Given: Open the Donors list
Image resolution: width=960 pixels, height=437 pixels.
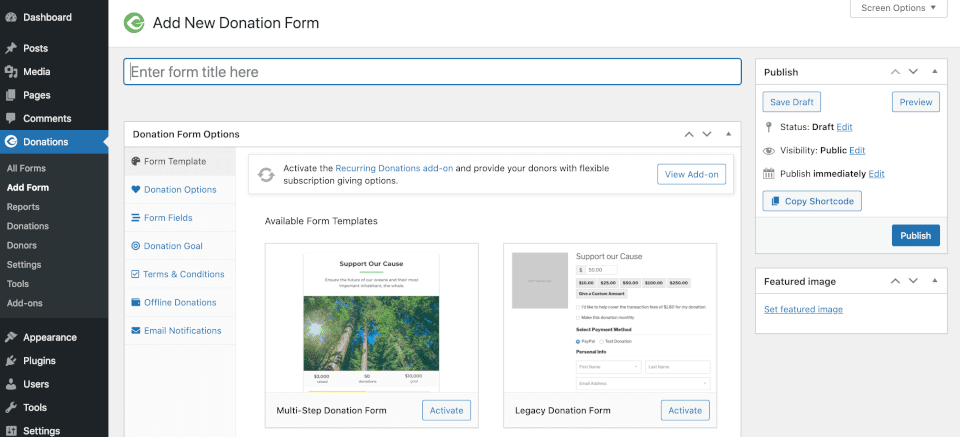Looking at the screenshot, I should (x=22, y=245).
